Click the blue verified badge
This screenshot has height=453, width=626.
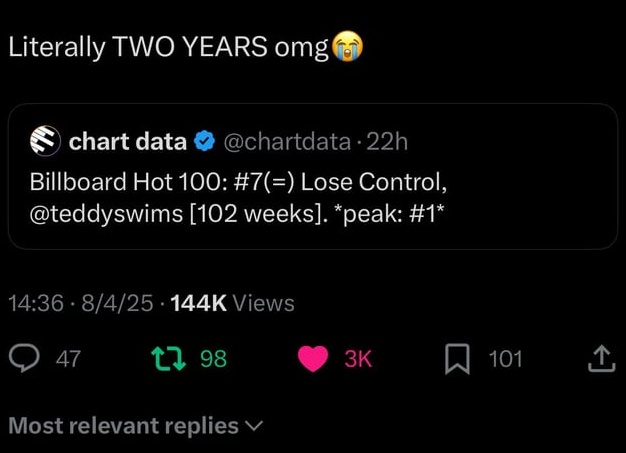[204, 141]
